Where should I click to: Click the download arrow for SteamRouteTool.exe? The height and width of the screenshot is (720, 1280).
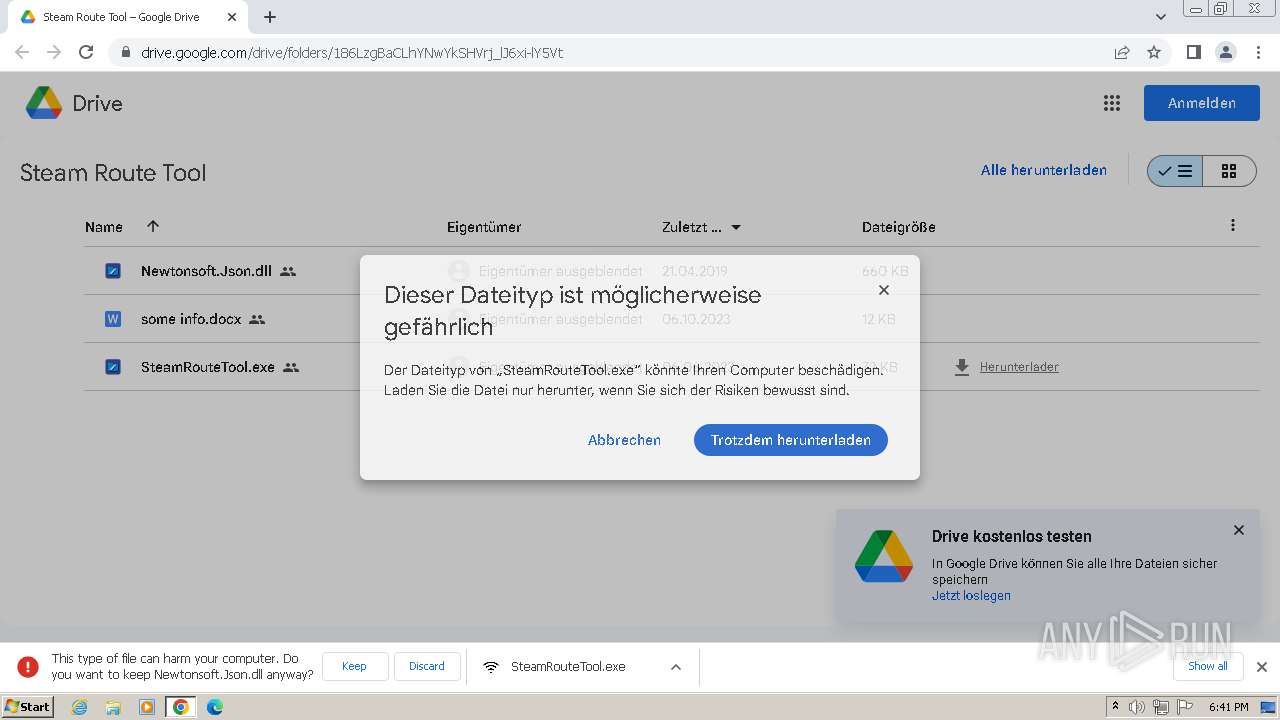coord(962,367)
